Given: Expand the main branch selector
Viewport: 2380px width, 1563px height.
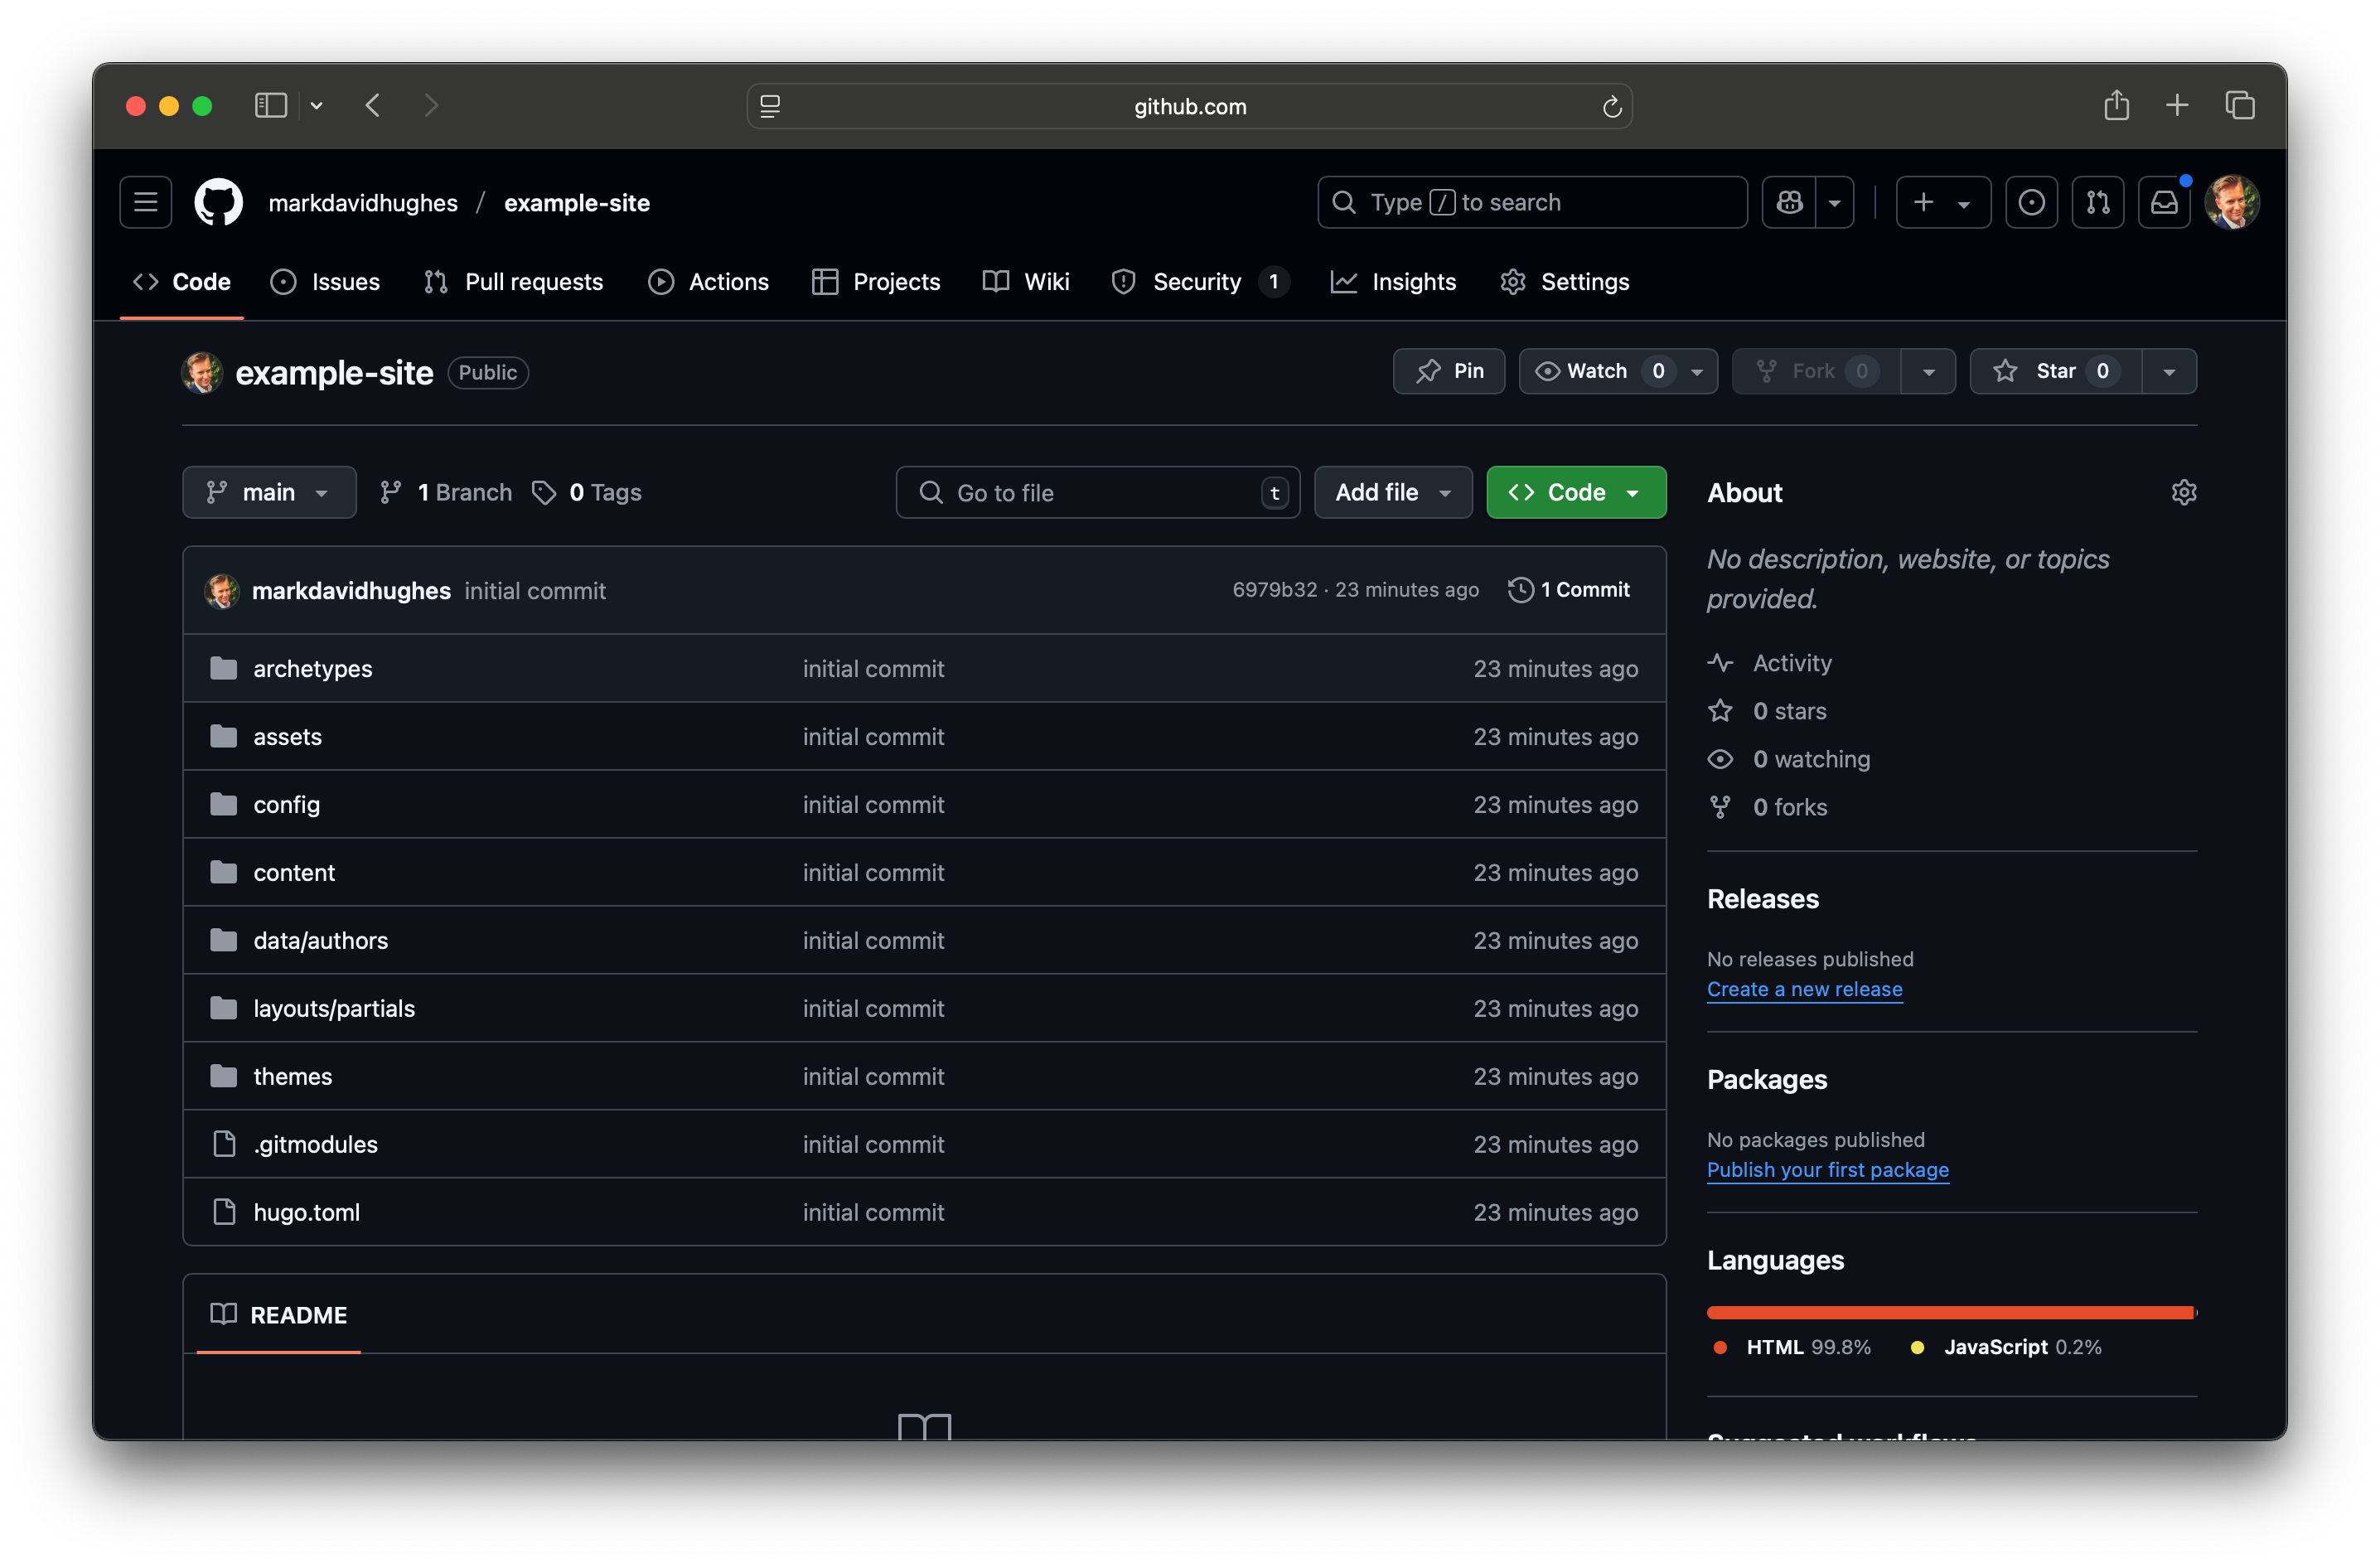Looking at the screenshot, I should point(269,492).
